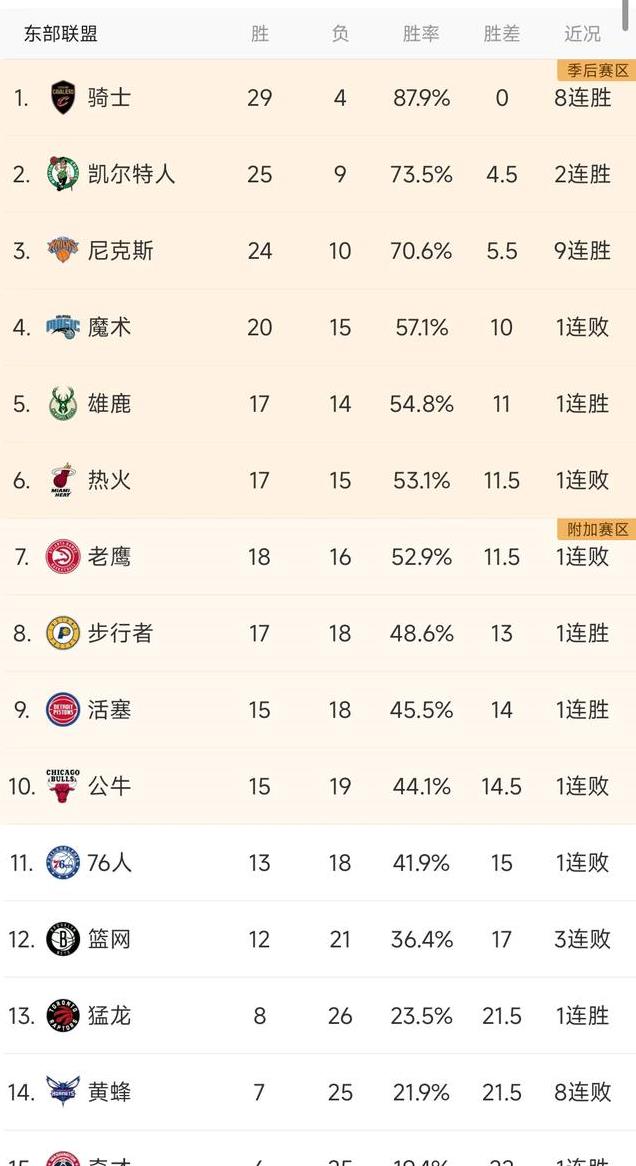Open the 76ers team logo
Image resolution: width=636 pixels, height=1166 pixels.
(63, 863)
